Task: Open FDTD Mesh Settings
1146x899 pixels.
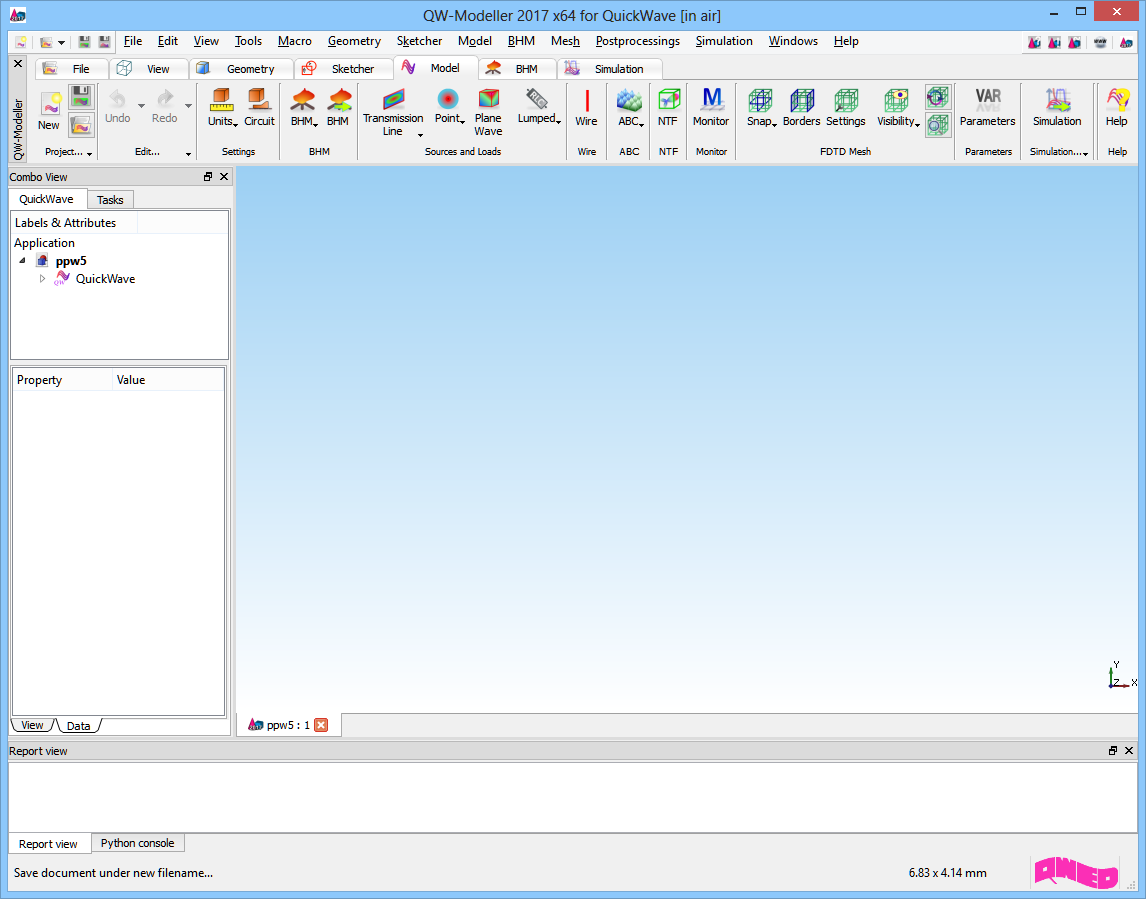Action: coord(846,107)
